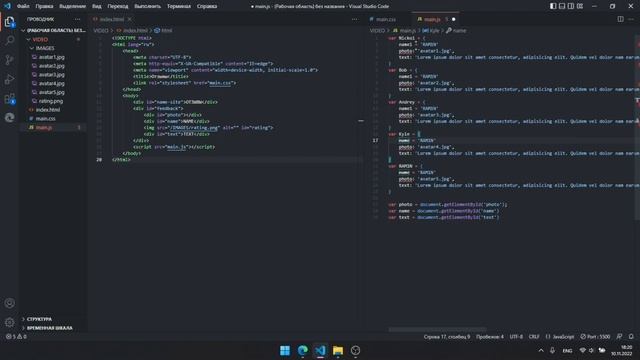Click Kyle breadcrumb in right editor
This screenshot has height=360, width=640.
click(431, 31)
